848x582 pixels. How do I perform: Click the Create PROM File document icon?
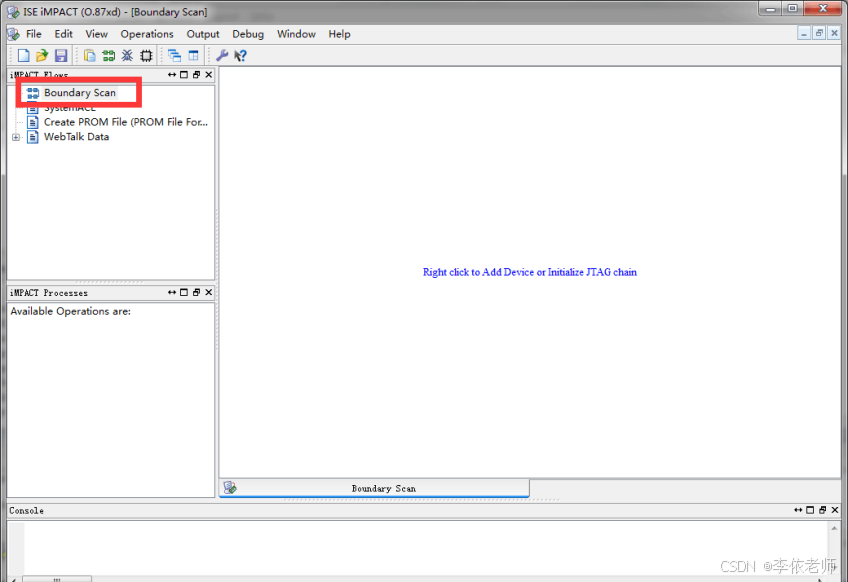pyautogui.click(x=32, y=122)
